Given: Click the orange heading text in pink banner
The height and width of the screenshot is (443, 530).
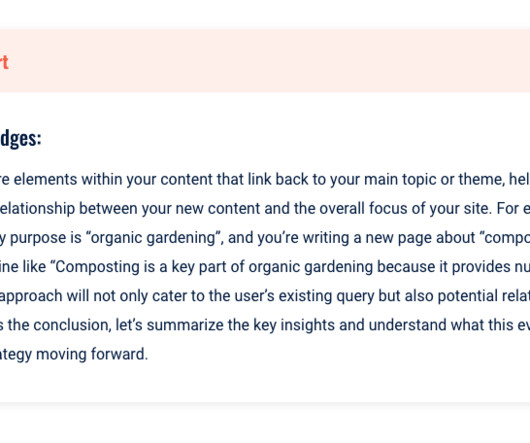Looking at the screenshot, I should coord(4,62).
